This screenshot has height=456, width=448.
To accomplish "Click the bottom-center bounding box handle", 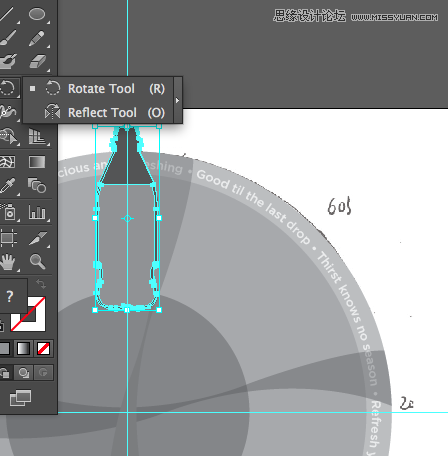I will pyautogui.click(x=127, y=310).
